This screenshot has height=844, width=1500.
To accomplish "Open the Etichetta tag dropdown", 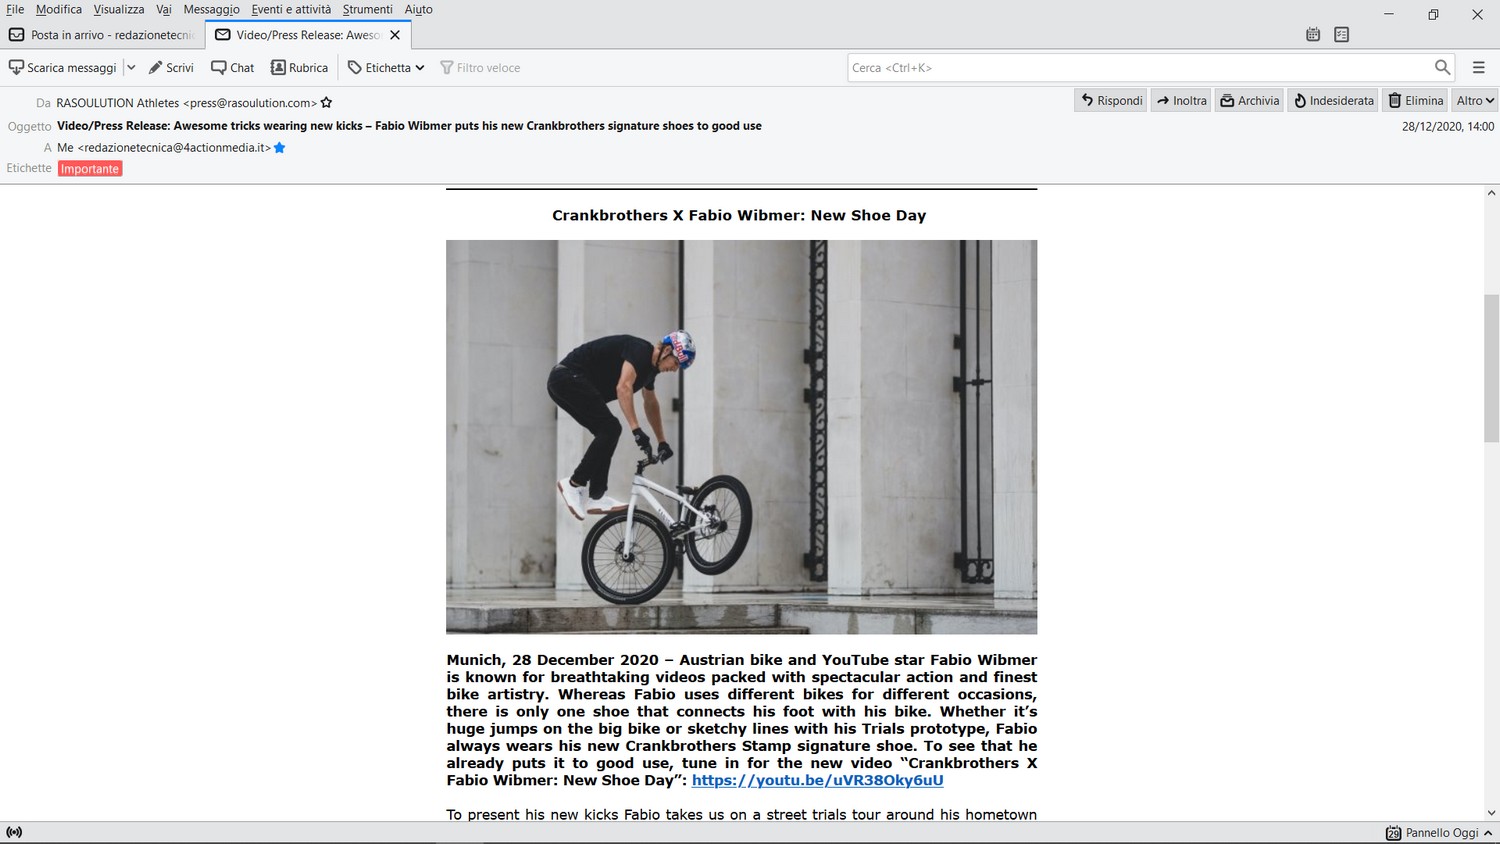I will [x=386, y=68].
